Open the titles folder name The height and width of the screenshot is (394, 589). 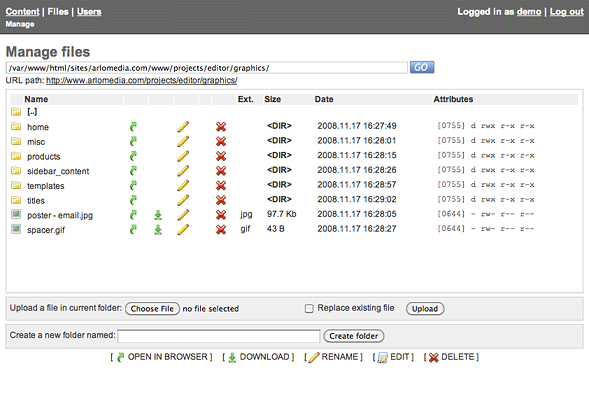(x=36, y=201)
